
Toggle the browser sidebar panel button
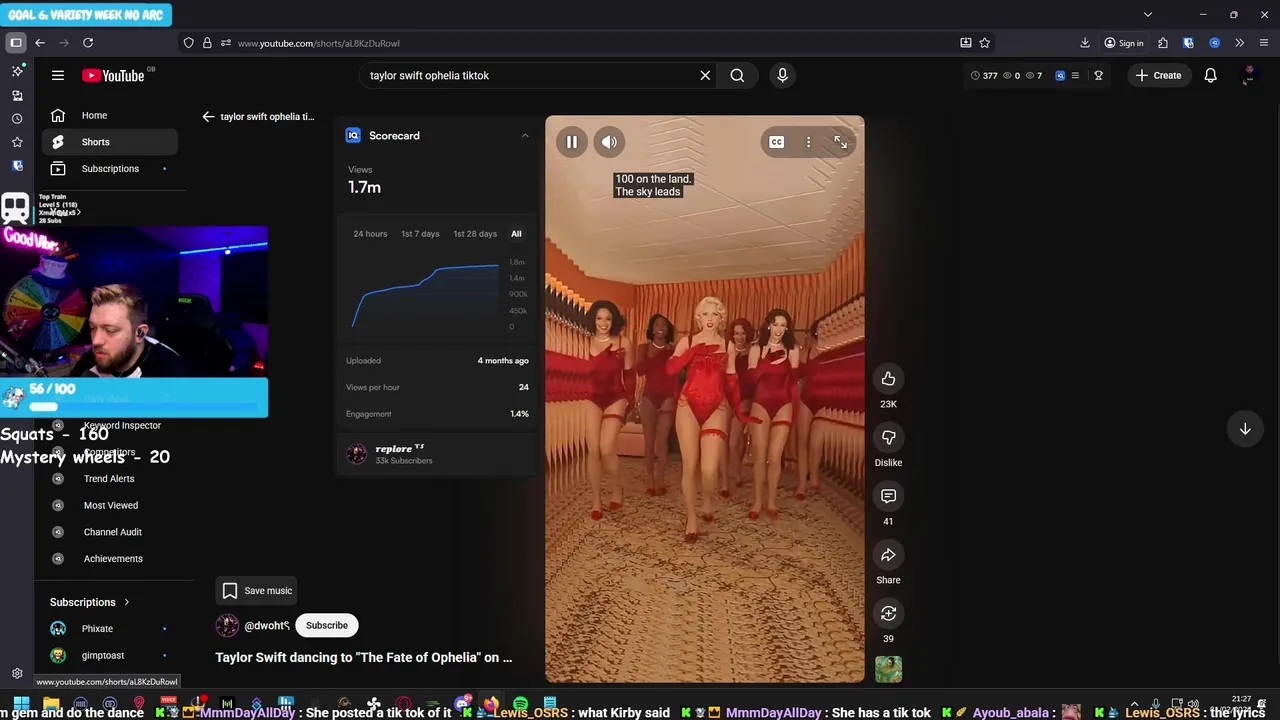(16, 43)
